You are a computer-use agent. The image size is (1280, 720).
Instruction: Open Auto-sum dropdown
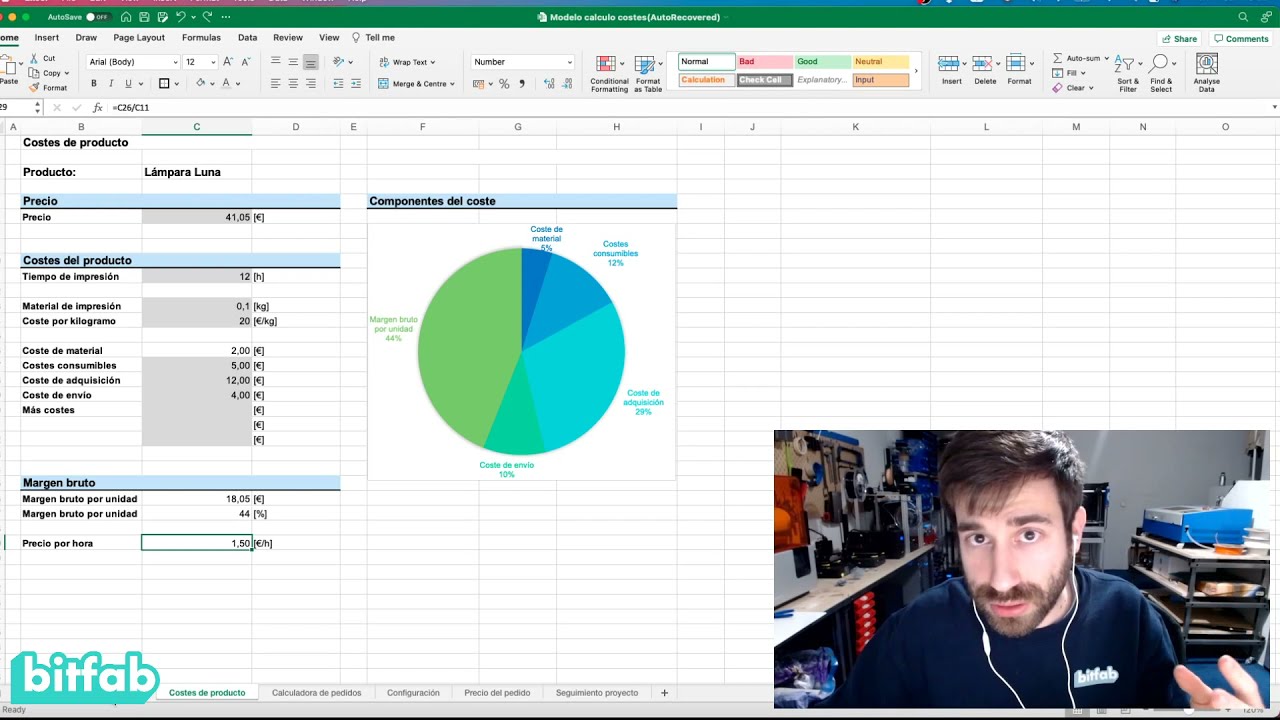1107,58
